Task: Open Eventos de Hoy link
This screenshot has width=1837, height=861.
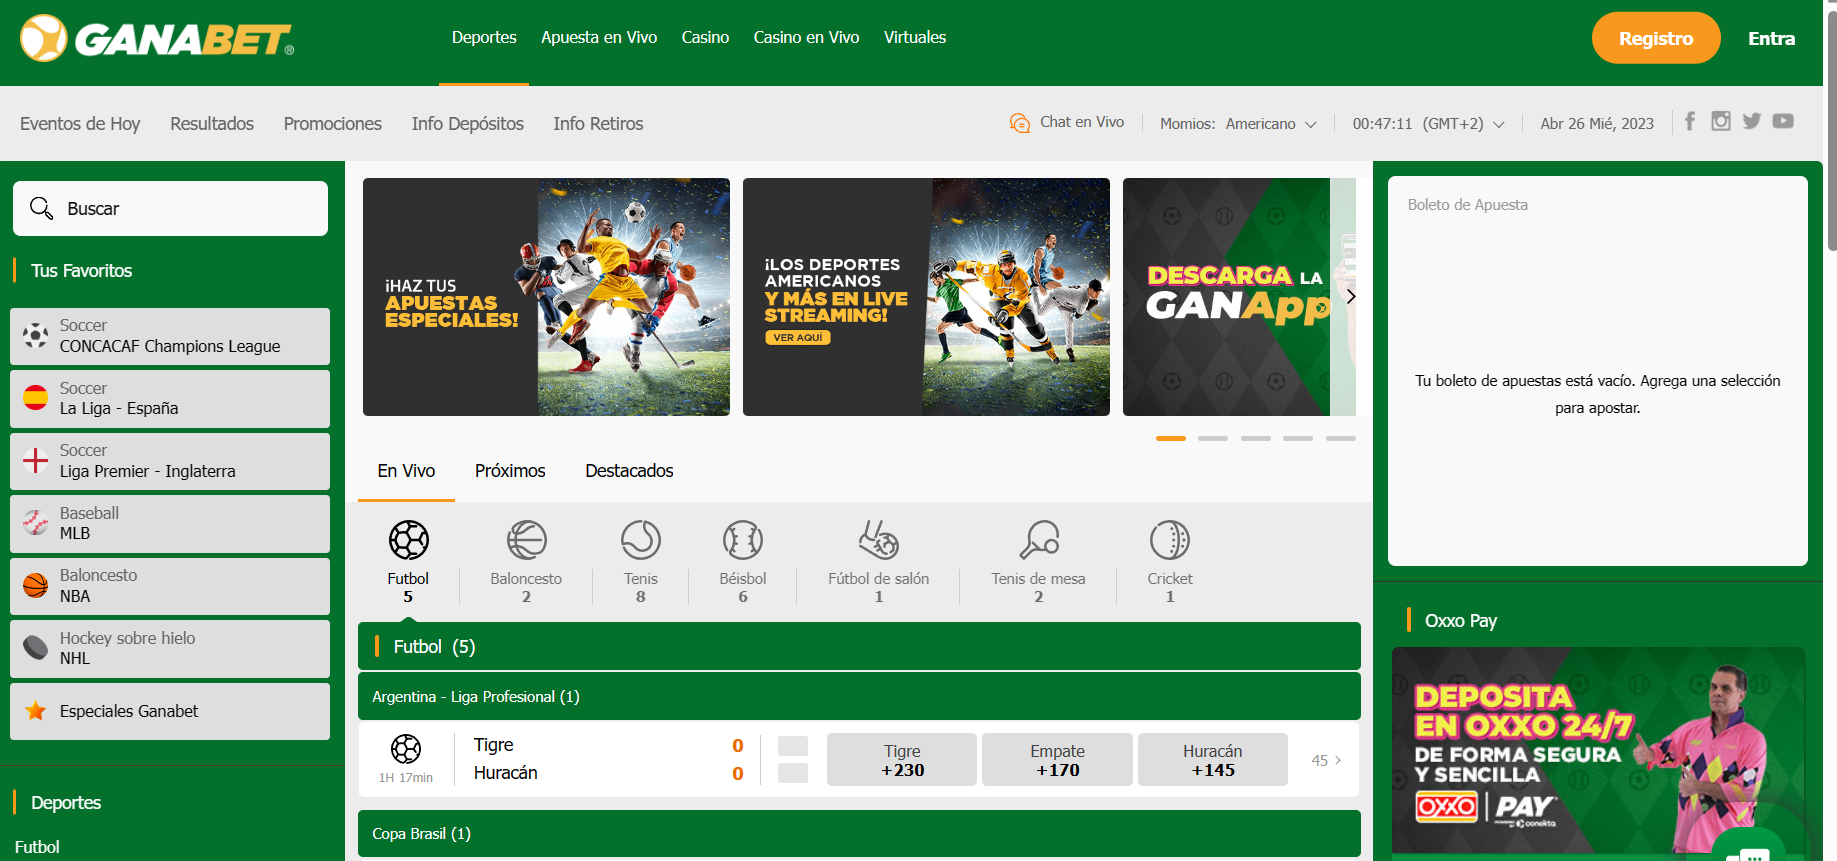Action: 80,124
